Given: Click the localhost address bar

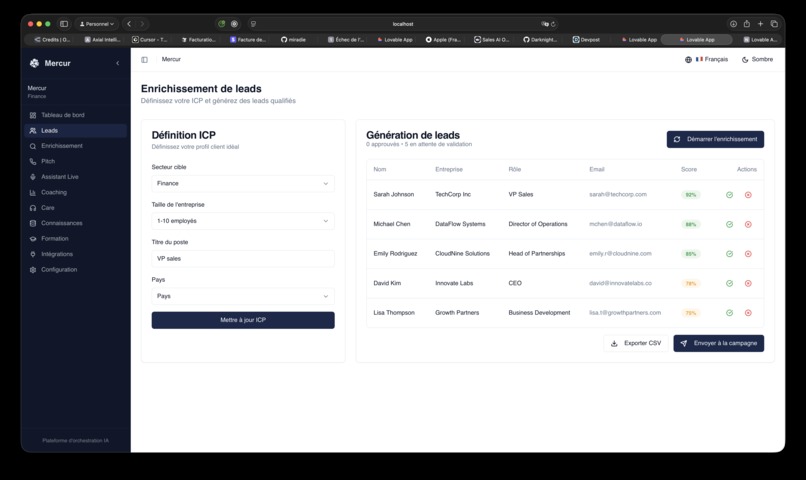Looking at the screenshot, I should [x=402, y=24].
